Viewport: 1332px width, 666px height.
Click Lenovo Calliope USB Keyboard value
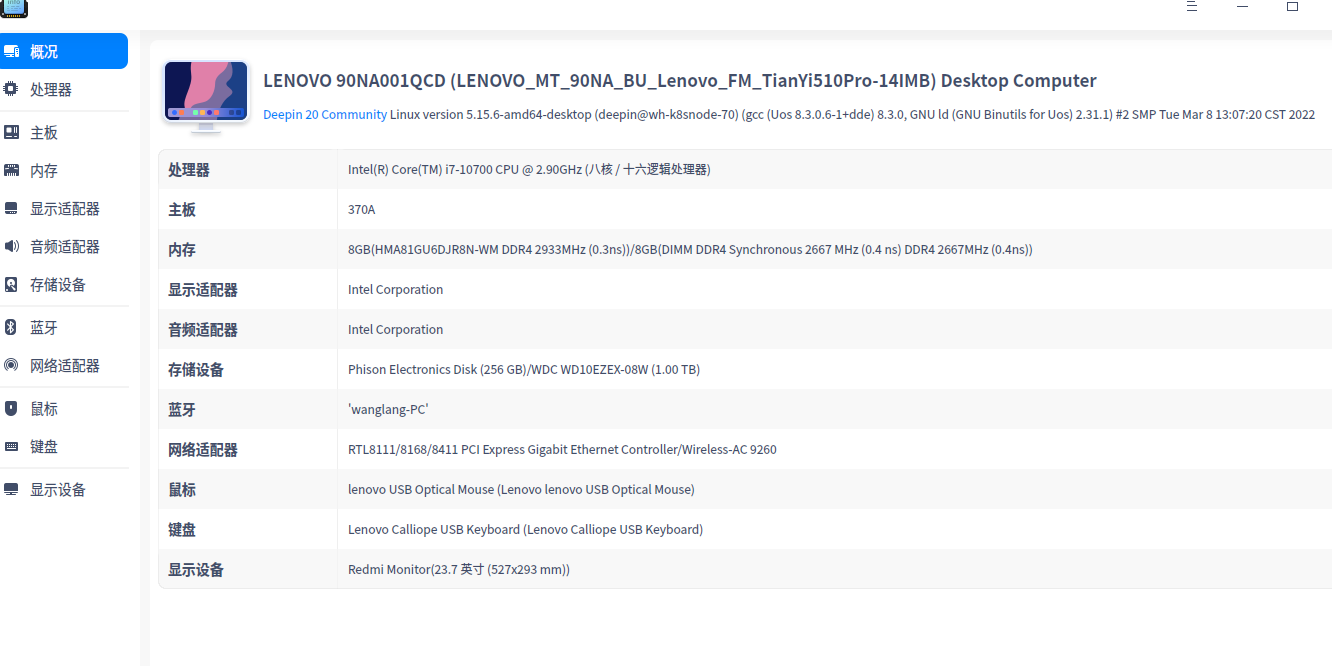pyautogui.click(x=525, y=530)
